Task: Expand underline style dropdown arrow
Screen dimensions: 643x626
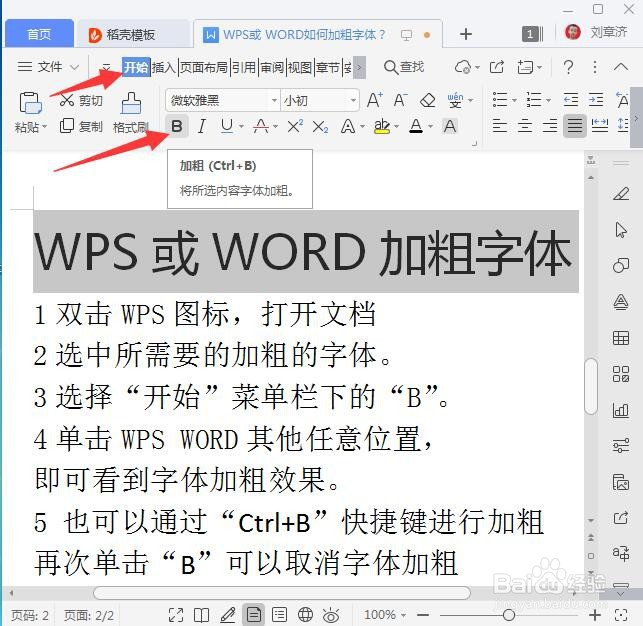Action: click(241, 127)
